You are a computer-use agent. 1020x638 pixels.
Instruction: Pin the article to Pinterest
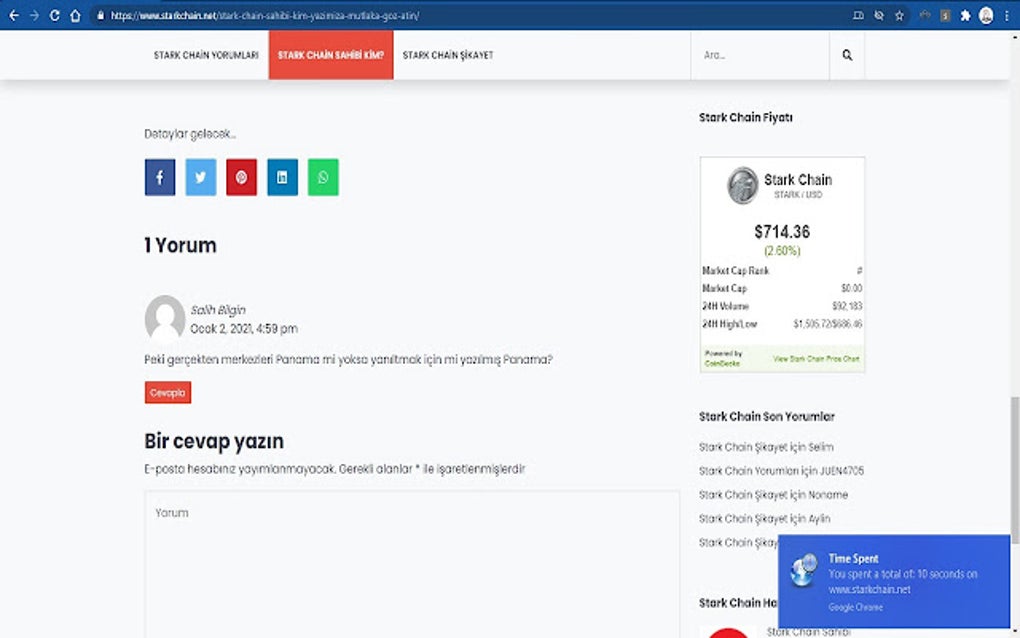point(241,177)
